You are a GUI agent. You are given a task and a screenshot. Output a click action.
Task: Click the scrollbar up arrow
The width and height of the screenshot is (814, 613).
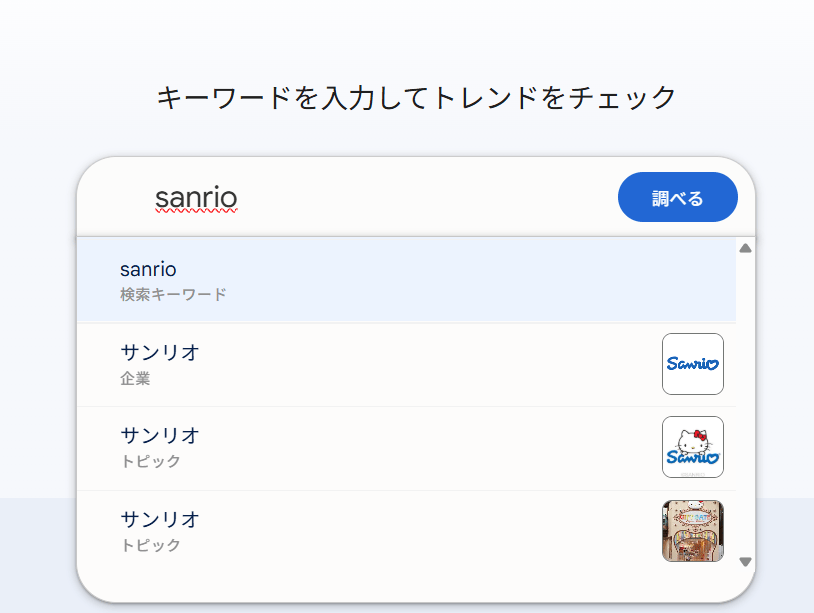click(744, 246)
